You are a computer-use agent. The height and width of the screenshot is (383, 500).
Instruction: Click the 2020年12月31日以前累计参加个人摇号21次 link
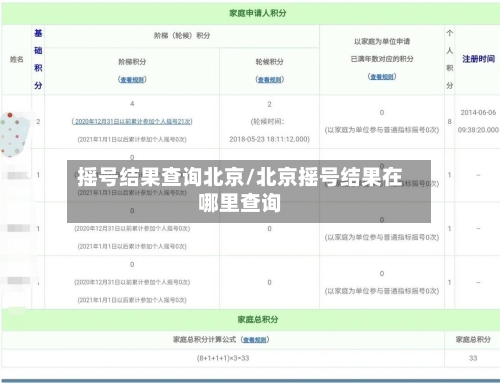(x=132, y=121)
